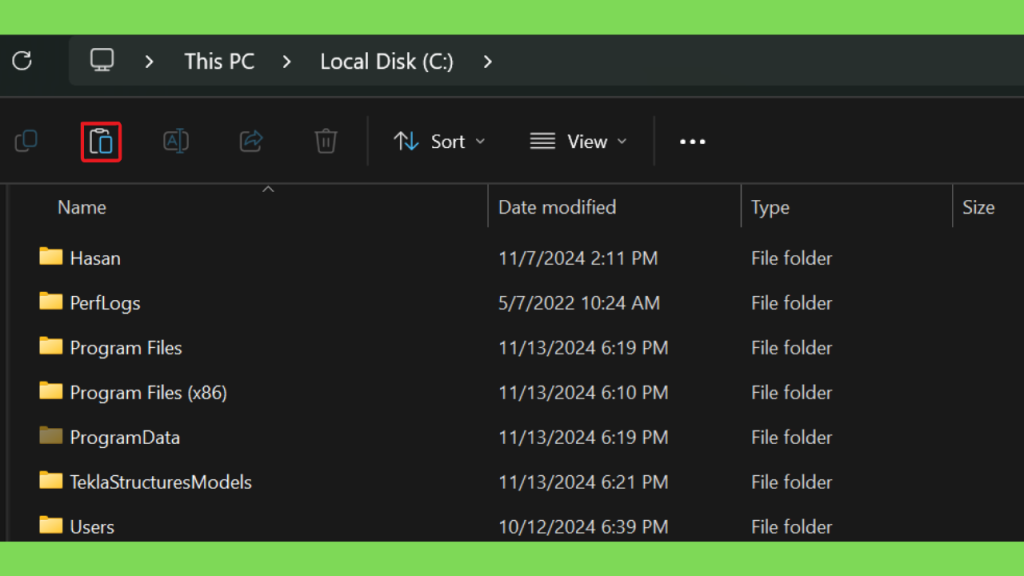Click the computer monitor icon in address bar
The image size is (1024, 576).
click(x=102, y=61)
